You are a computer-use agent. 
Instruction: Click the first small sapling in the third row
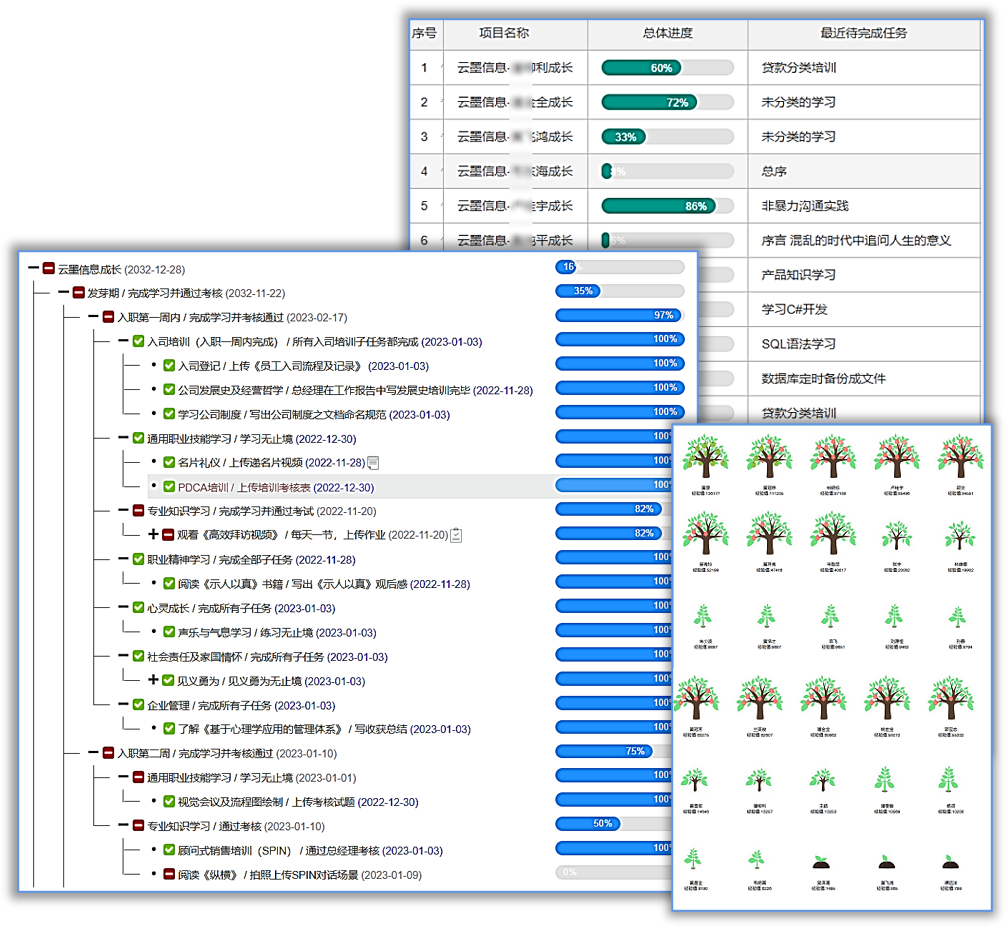point(705,617)
